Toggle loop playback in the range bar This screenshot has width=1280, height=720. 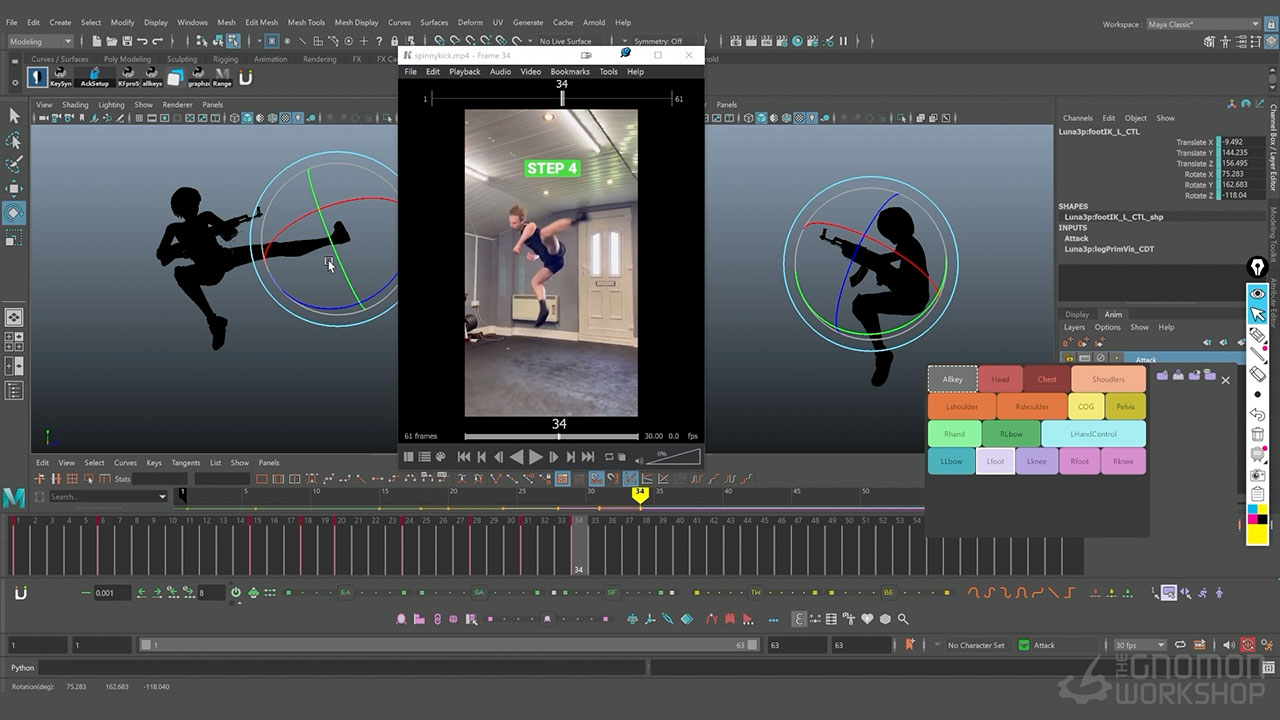pyautogui.click(x=1181, y=645)
